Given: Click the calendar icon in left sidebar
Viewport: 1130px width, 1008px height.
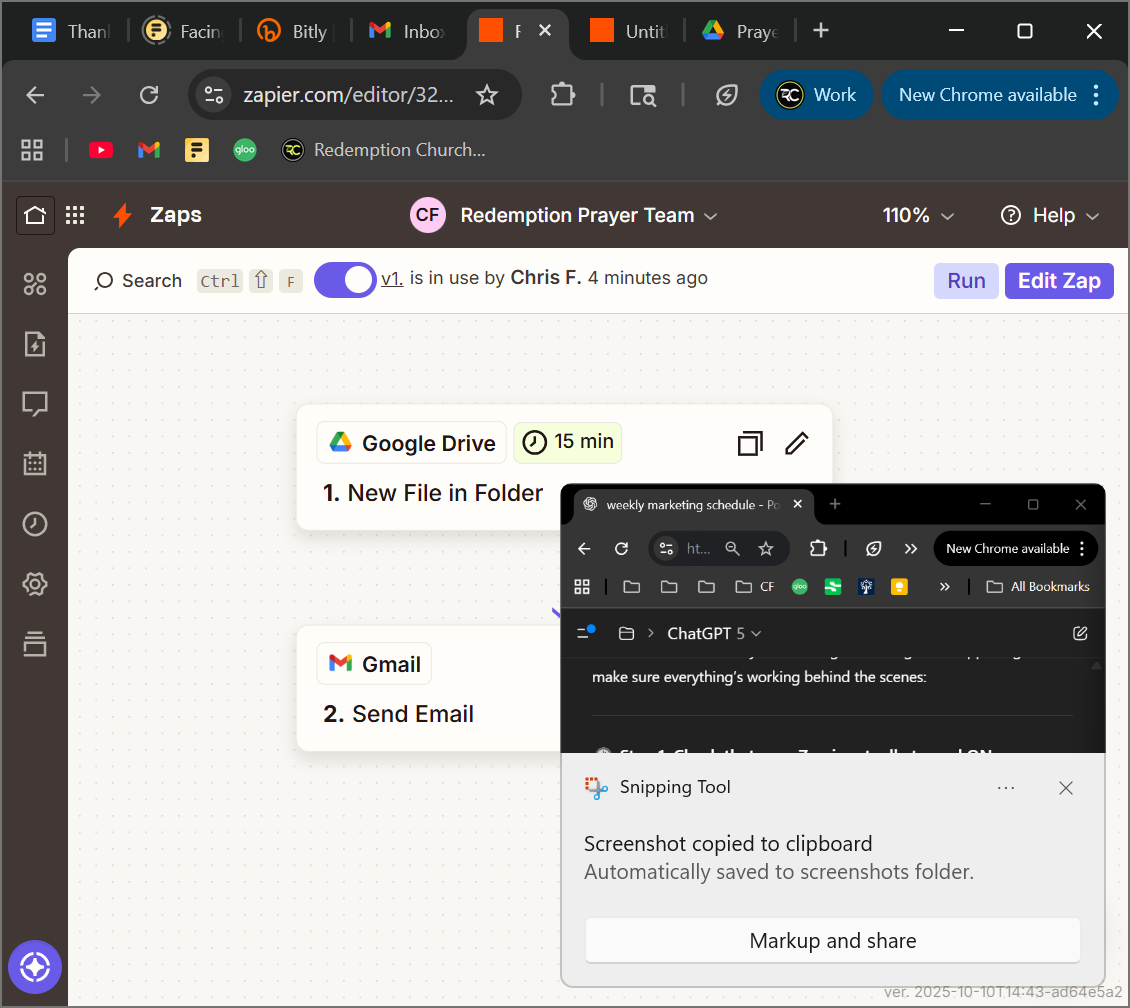Looking at the screenshot, I should click(35, 464).
